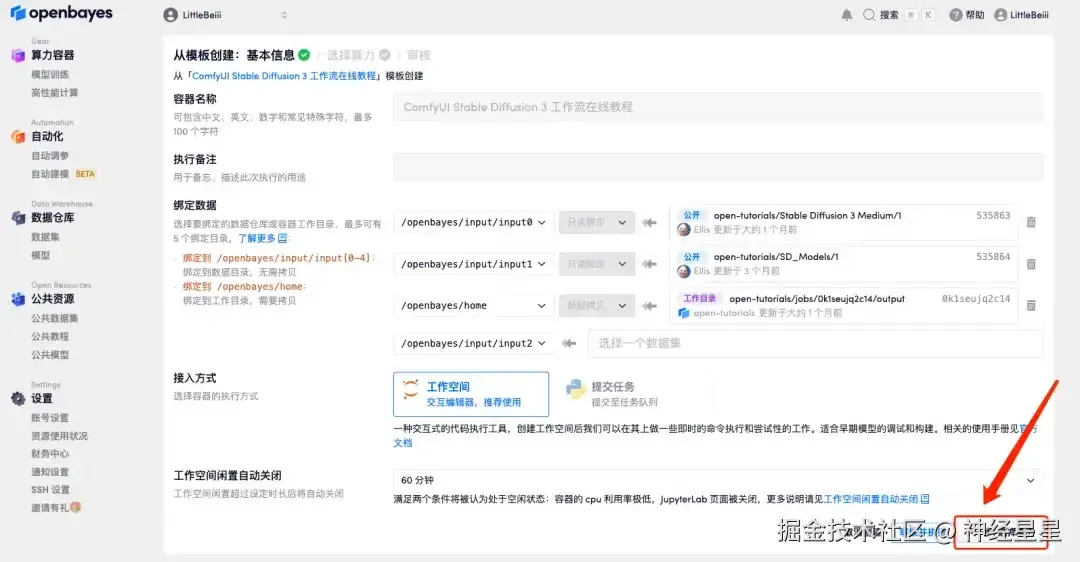
Task: Open 财务中心 in the sidebar
Action: (x=50, y=454)
